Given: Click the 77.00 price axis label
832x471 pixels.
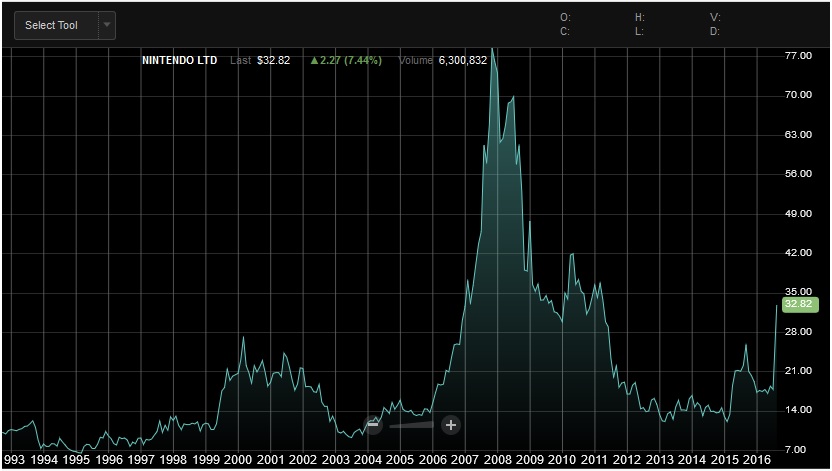Looking at the screenshot, I should [798, 56].
